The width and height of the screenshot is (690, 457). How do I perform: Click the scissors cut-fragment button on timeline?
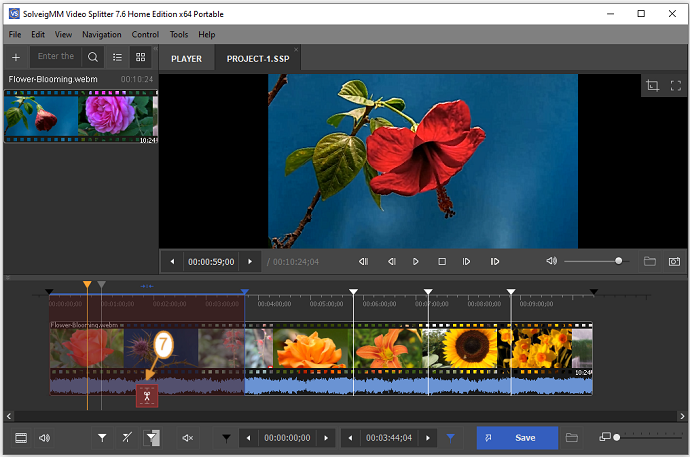pyautogui.click(x=147, y=396)
